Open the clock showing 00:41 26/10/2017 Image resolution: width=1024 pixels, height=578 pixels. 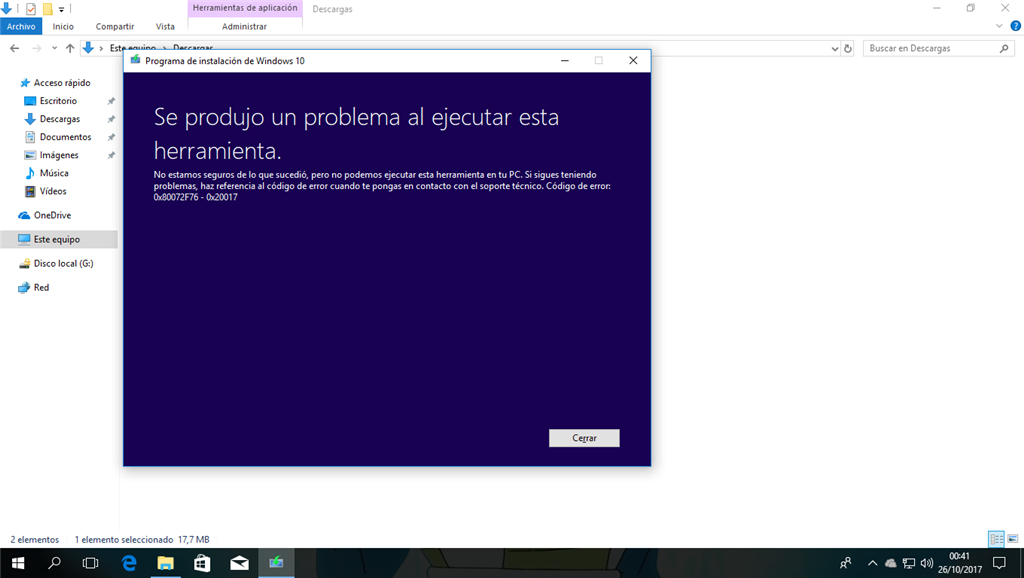click(x=959, y=562)
